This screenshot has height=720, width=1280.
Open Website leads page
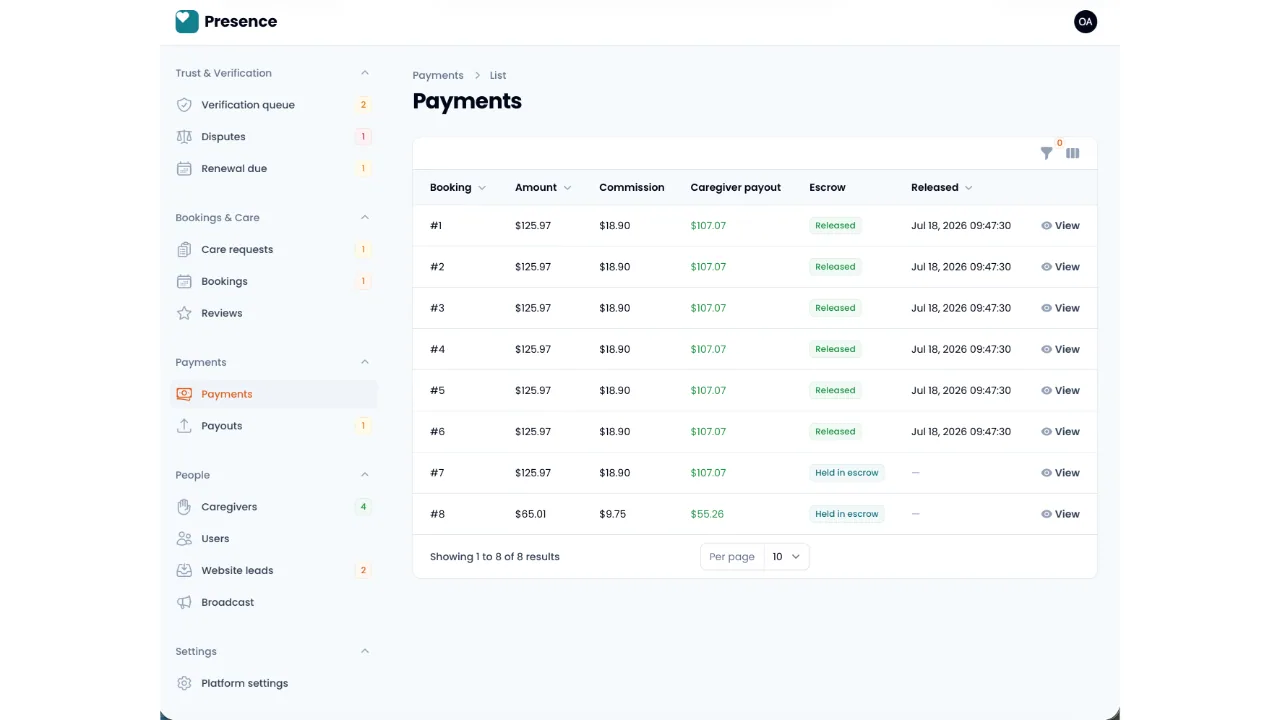click(x=274, y=571)
